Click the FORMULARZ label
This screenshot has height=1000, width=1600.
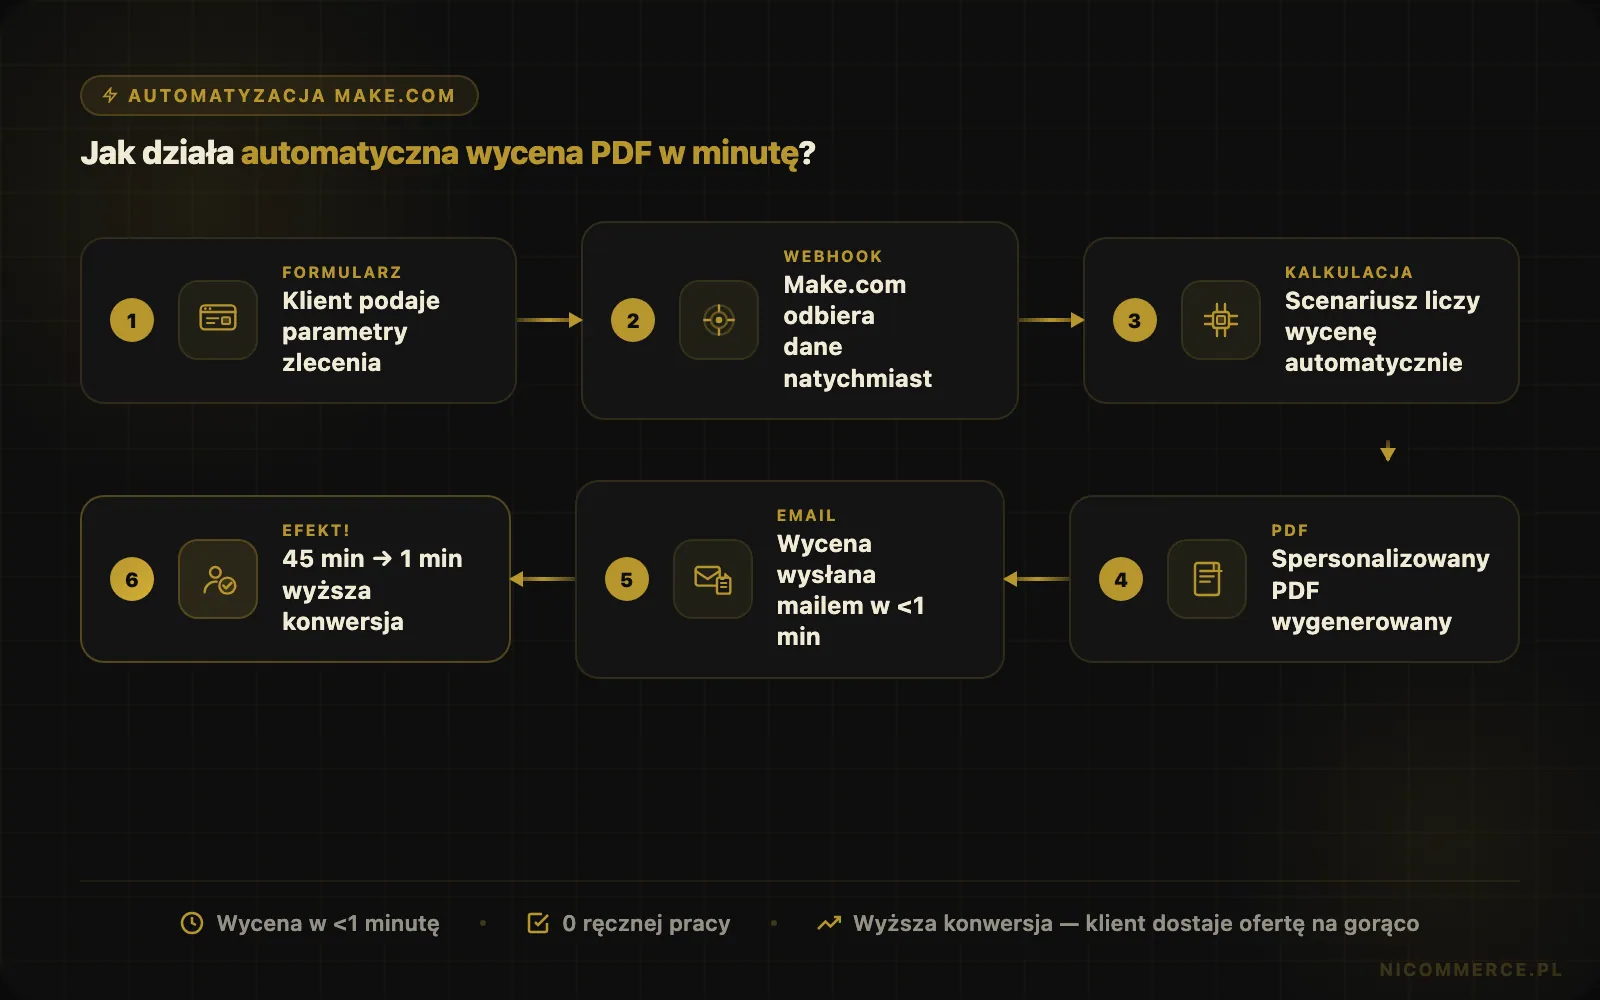coord(342,272)
